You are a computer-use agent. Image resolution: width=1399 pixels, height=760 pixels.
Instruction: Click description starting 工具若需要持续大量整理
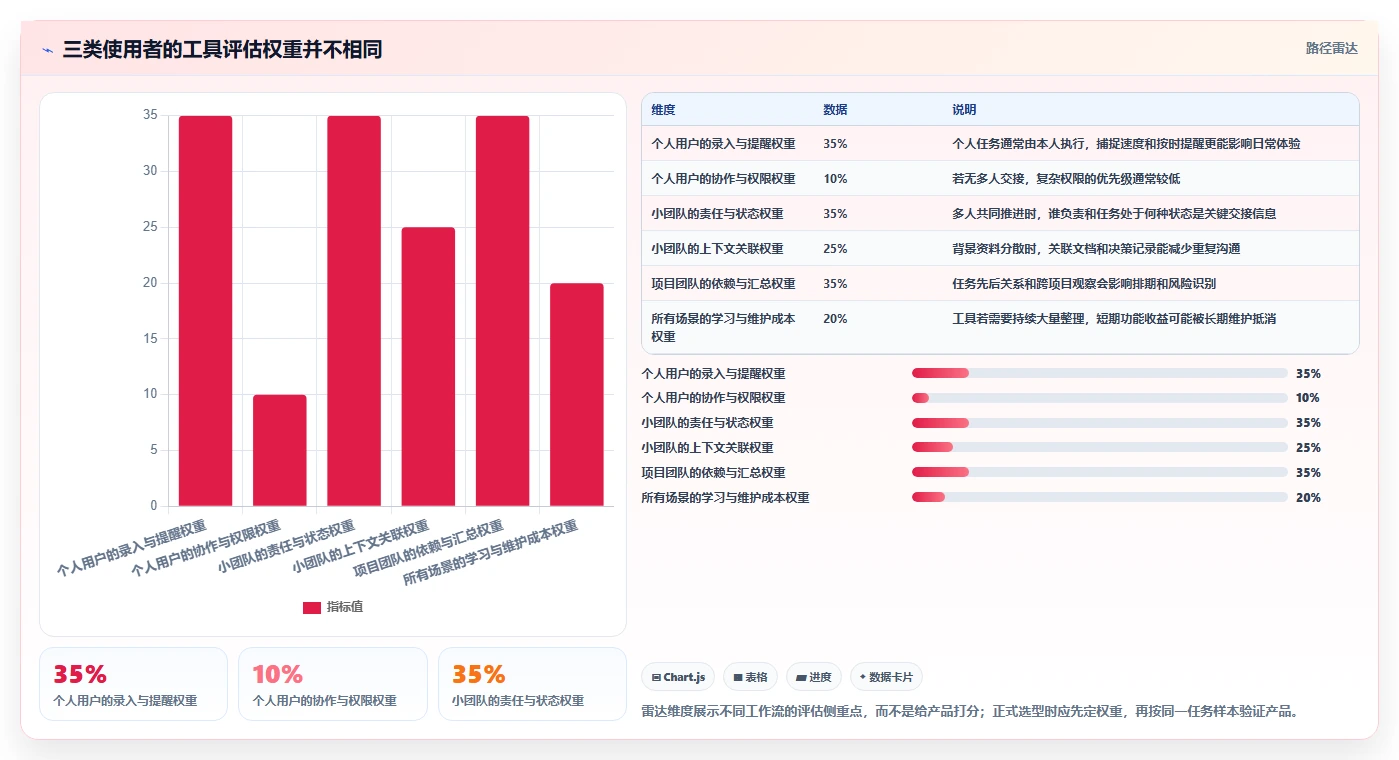pyautogui.click(x=1114, y=319)
